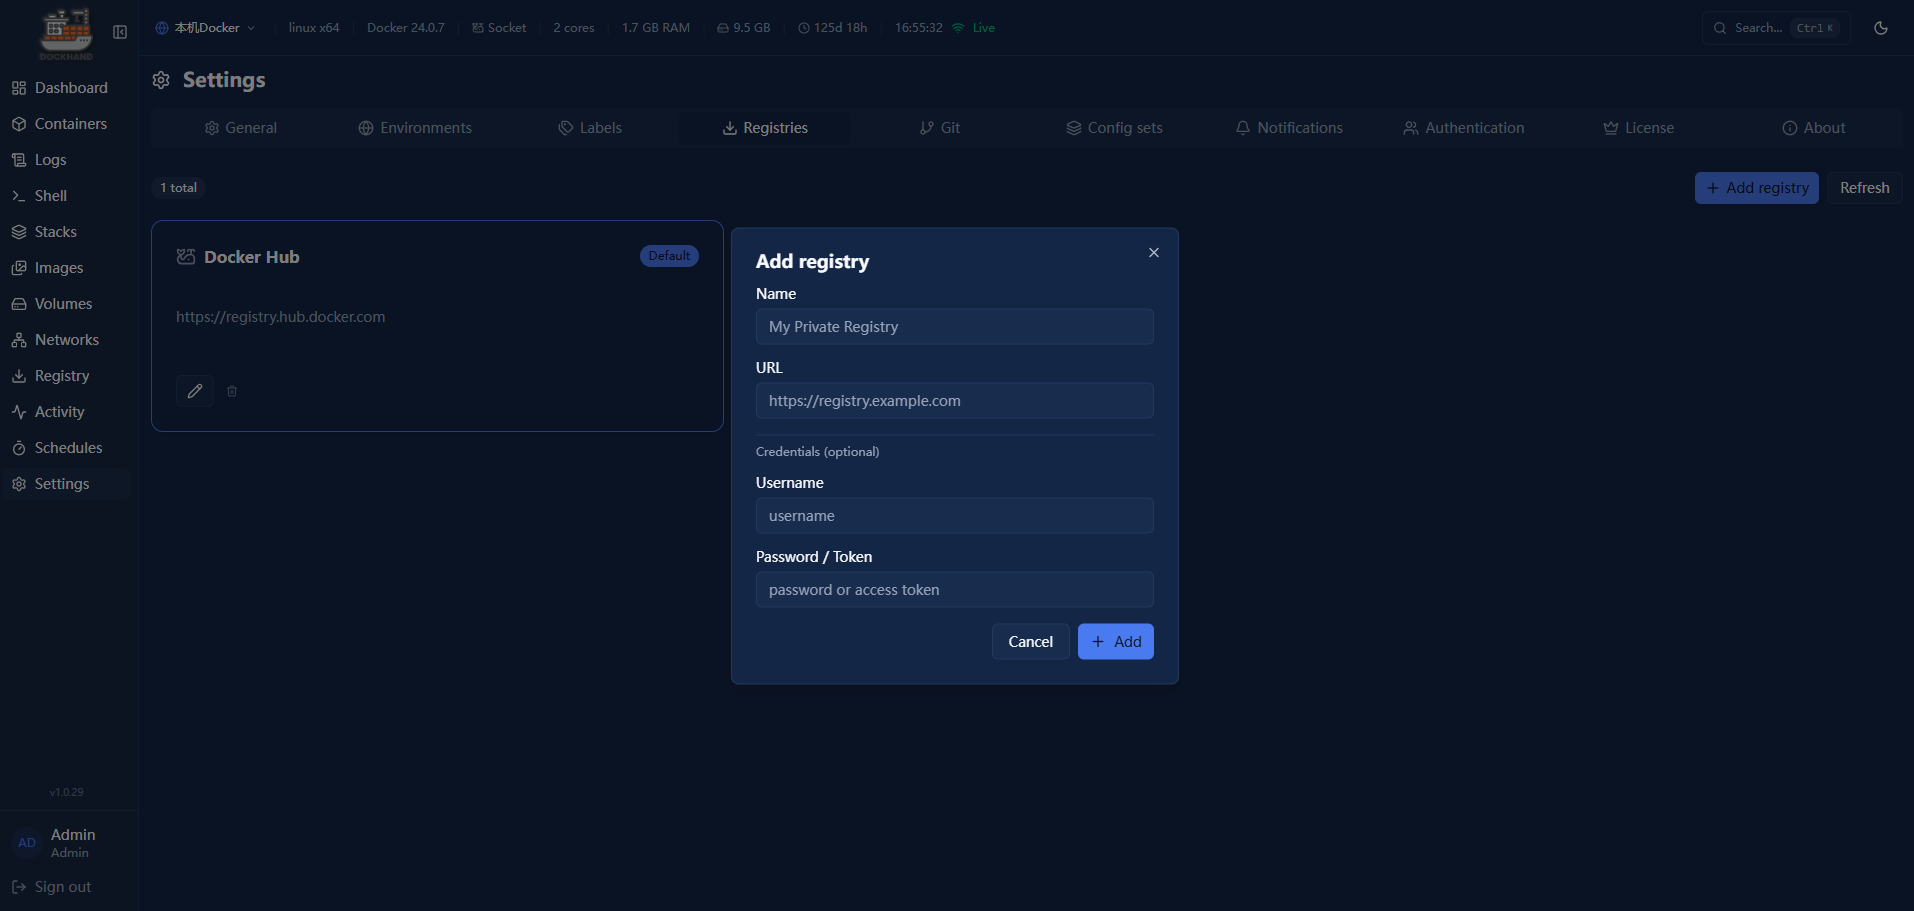Switch to the General tab
This screenshot has width=1914, height=911.
241,128
